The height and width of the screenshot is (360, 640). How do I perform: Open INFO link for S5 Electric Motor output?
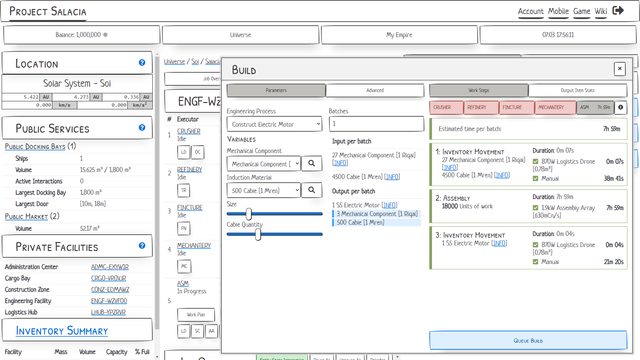pos(390,205)
